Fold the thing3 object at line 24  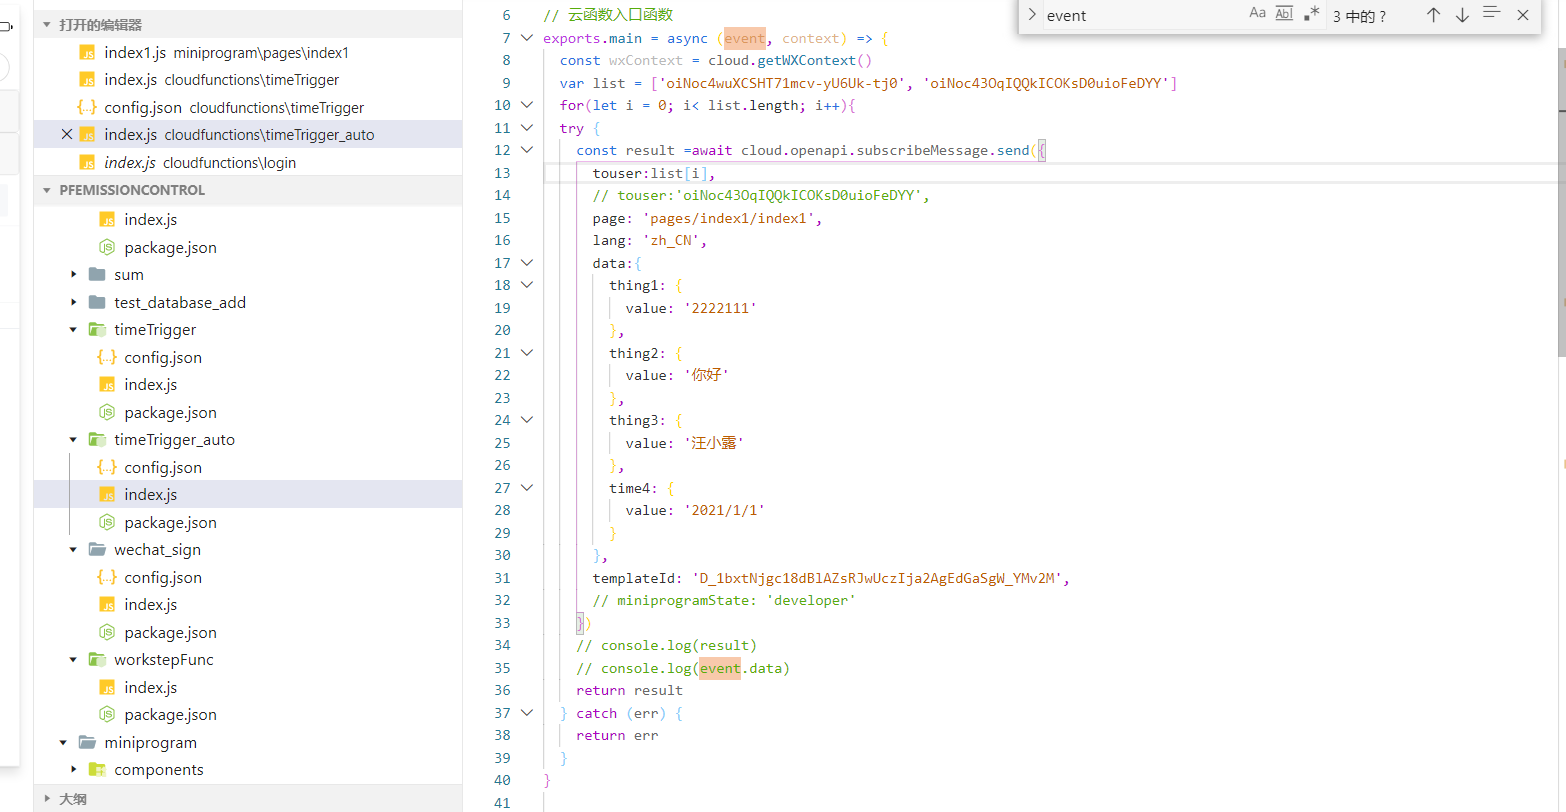(x=527, y=420)
